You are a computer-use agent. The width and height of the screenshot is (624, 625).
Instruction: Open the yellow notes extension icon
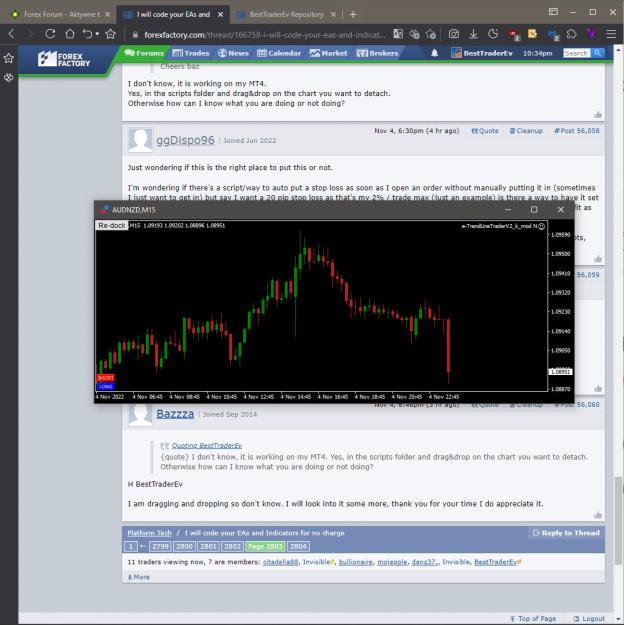coord(532,34)
